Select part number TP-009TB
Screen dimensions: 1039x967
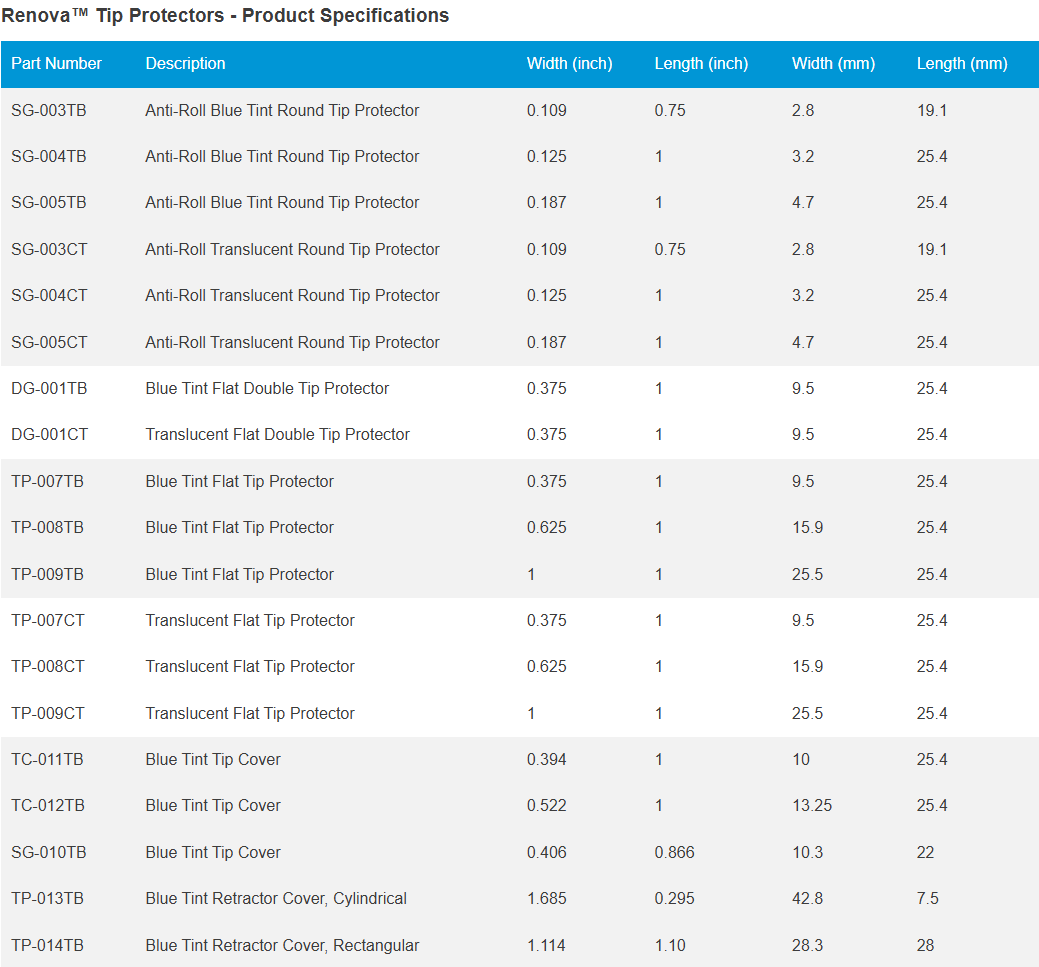(x=48, y=575)
